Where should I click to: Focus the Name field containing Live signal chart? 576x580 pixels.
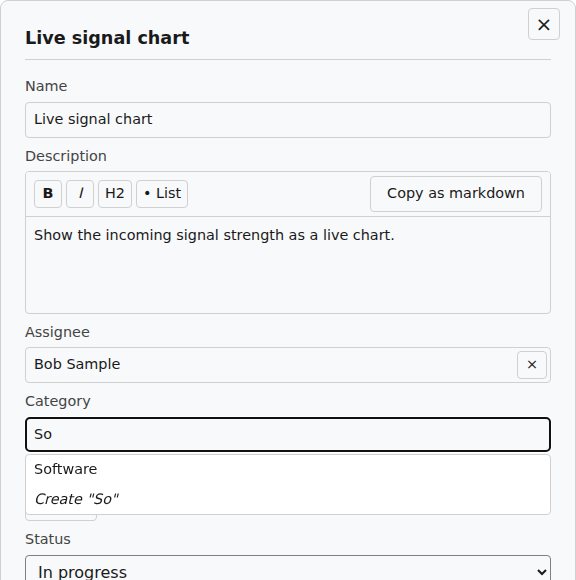coord(288,120)
